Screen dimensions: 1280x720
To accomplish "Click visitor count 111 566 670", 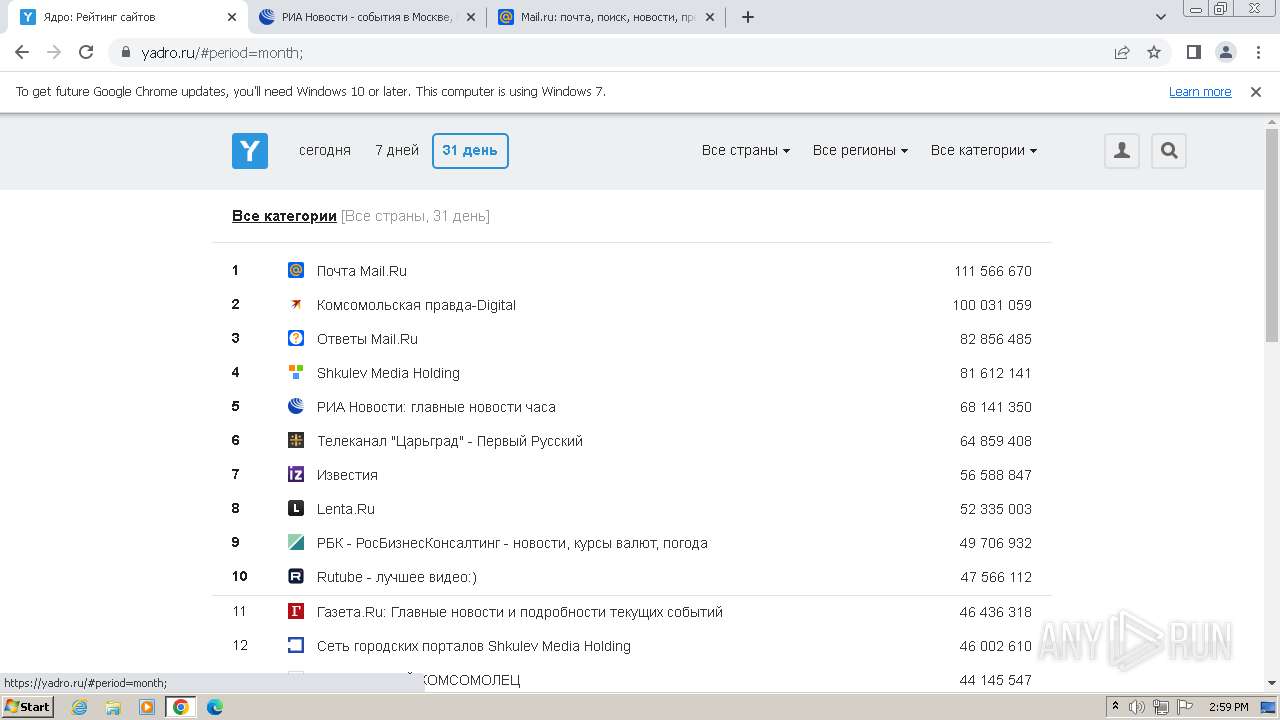I will 993,271.
